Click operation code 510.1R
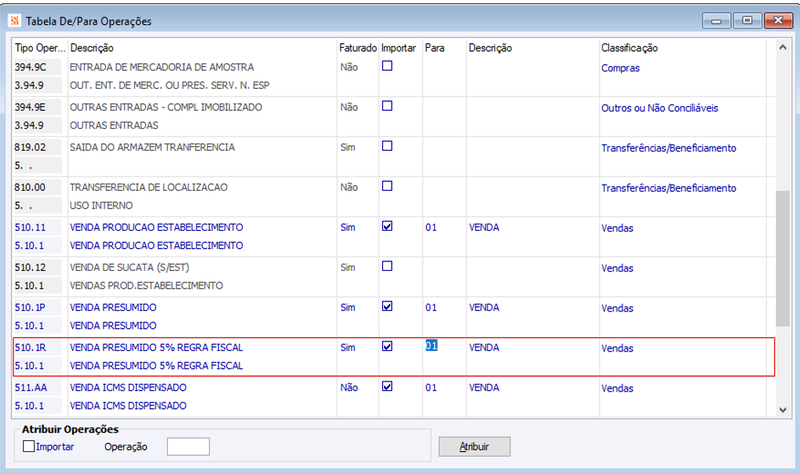Screen dimensions: 800x474 pos(30,347)
